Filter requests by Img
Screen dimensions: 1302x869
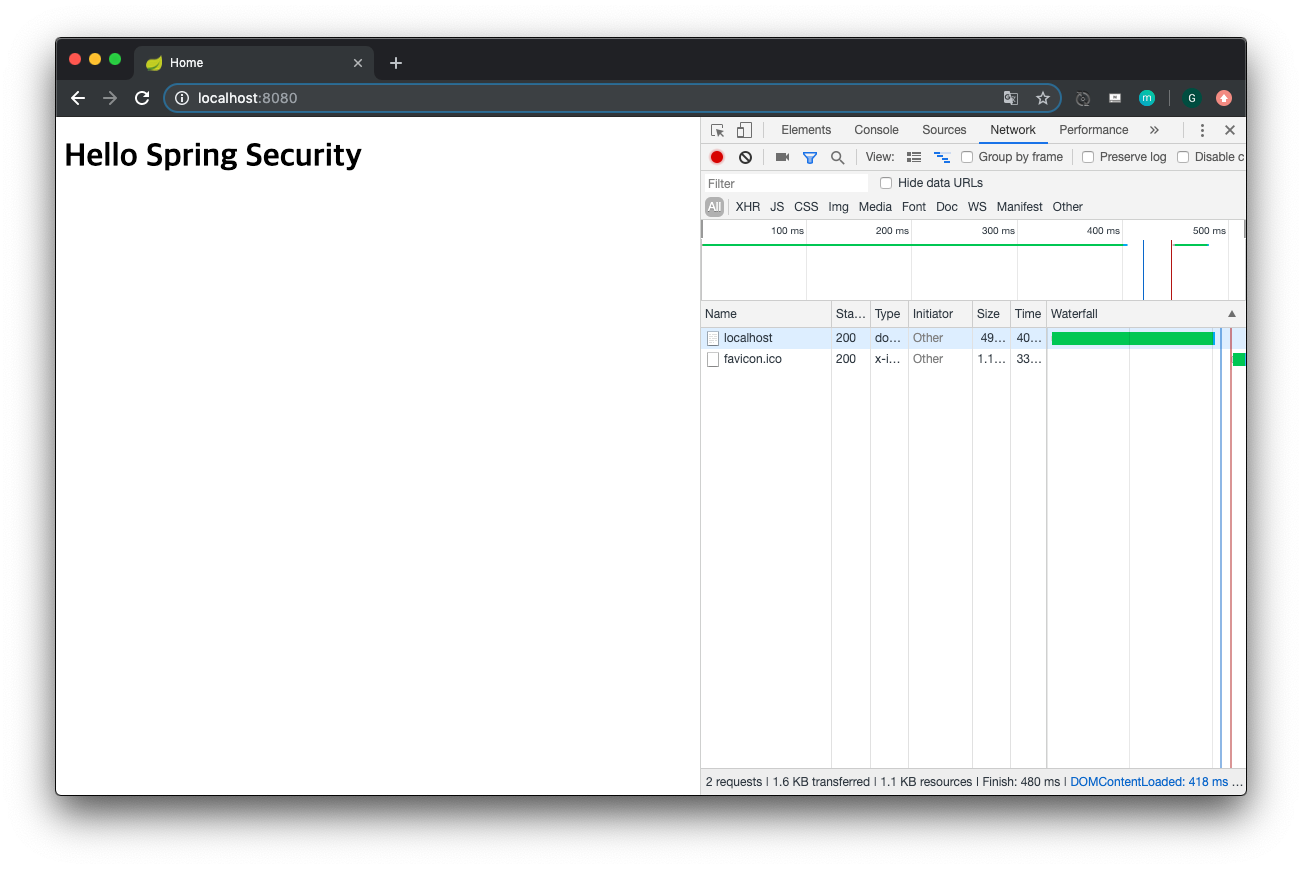[838, 207]
